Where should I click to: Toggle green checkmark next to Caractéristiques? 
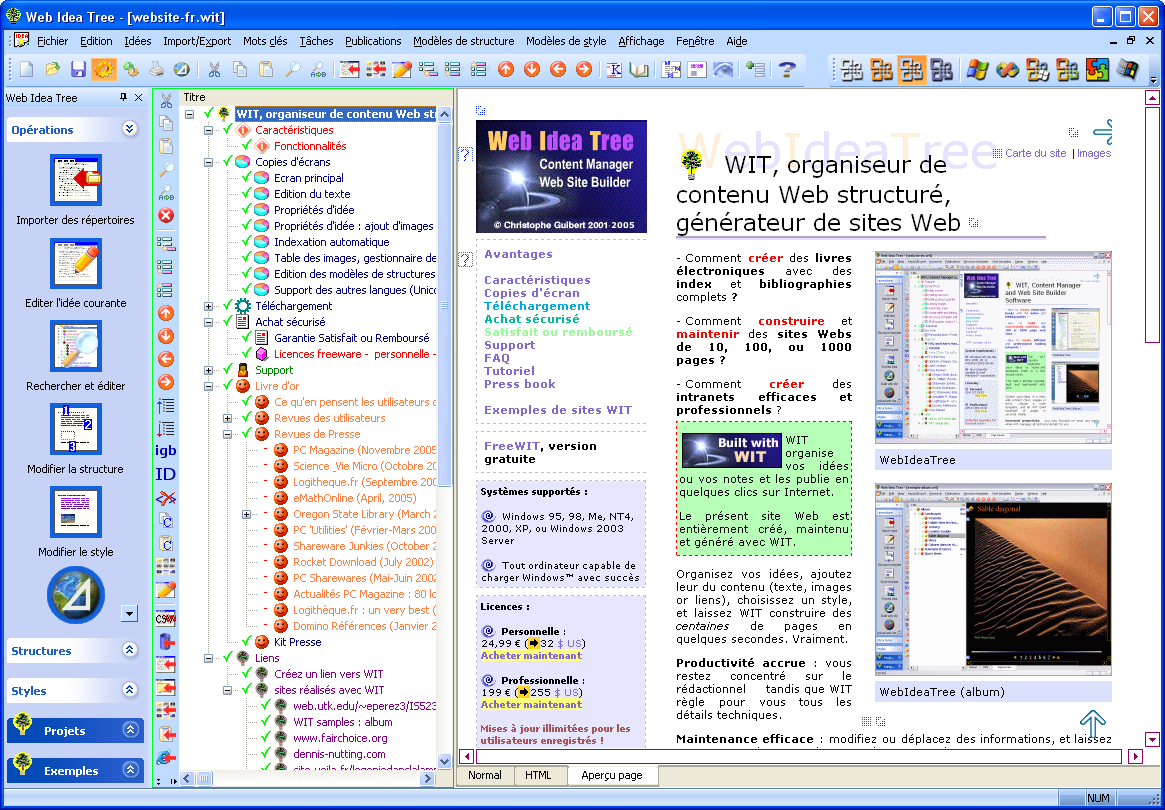pos(226,130)
